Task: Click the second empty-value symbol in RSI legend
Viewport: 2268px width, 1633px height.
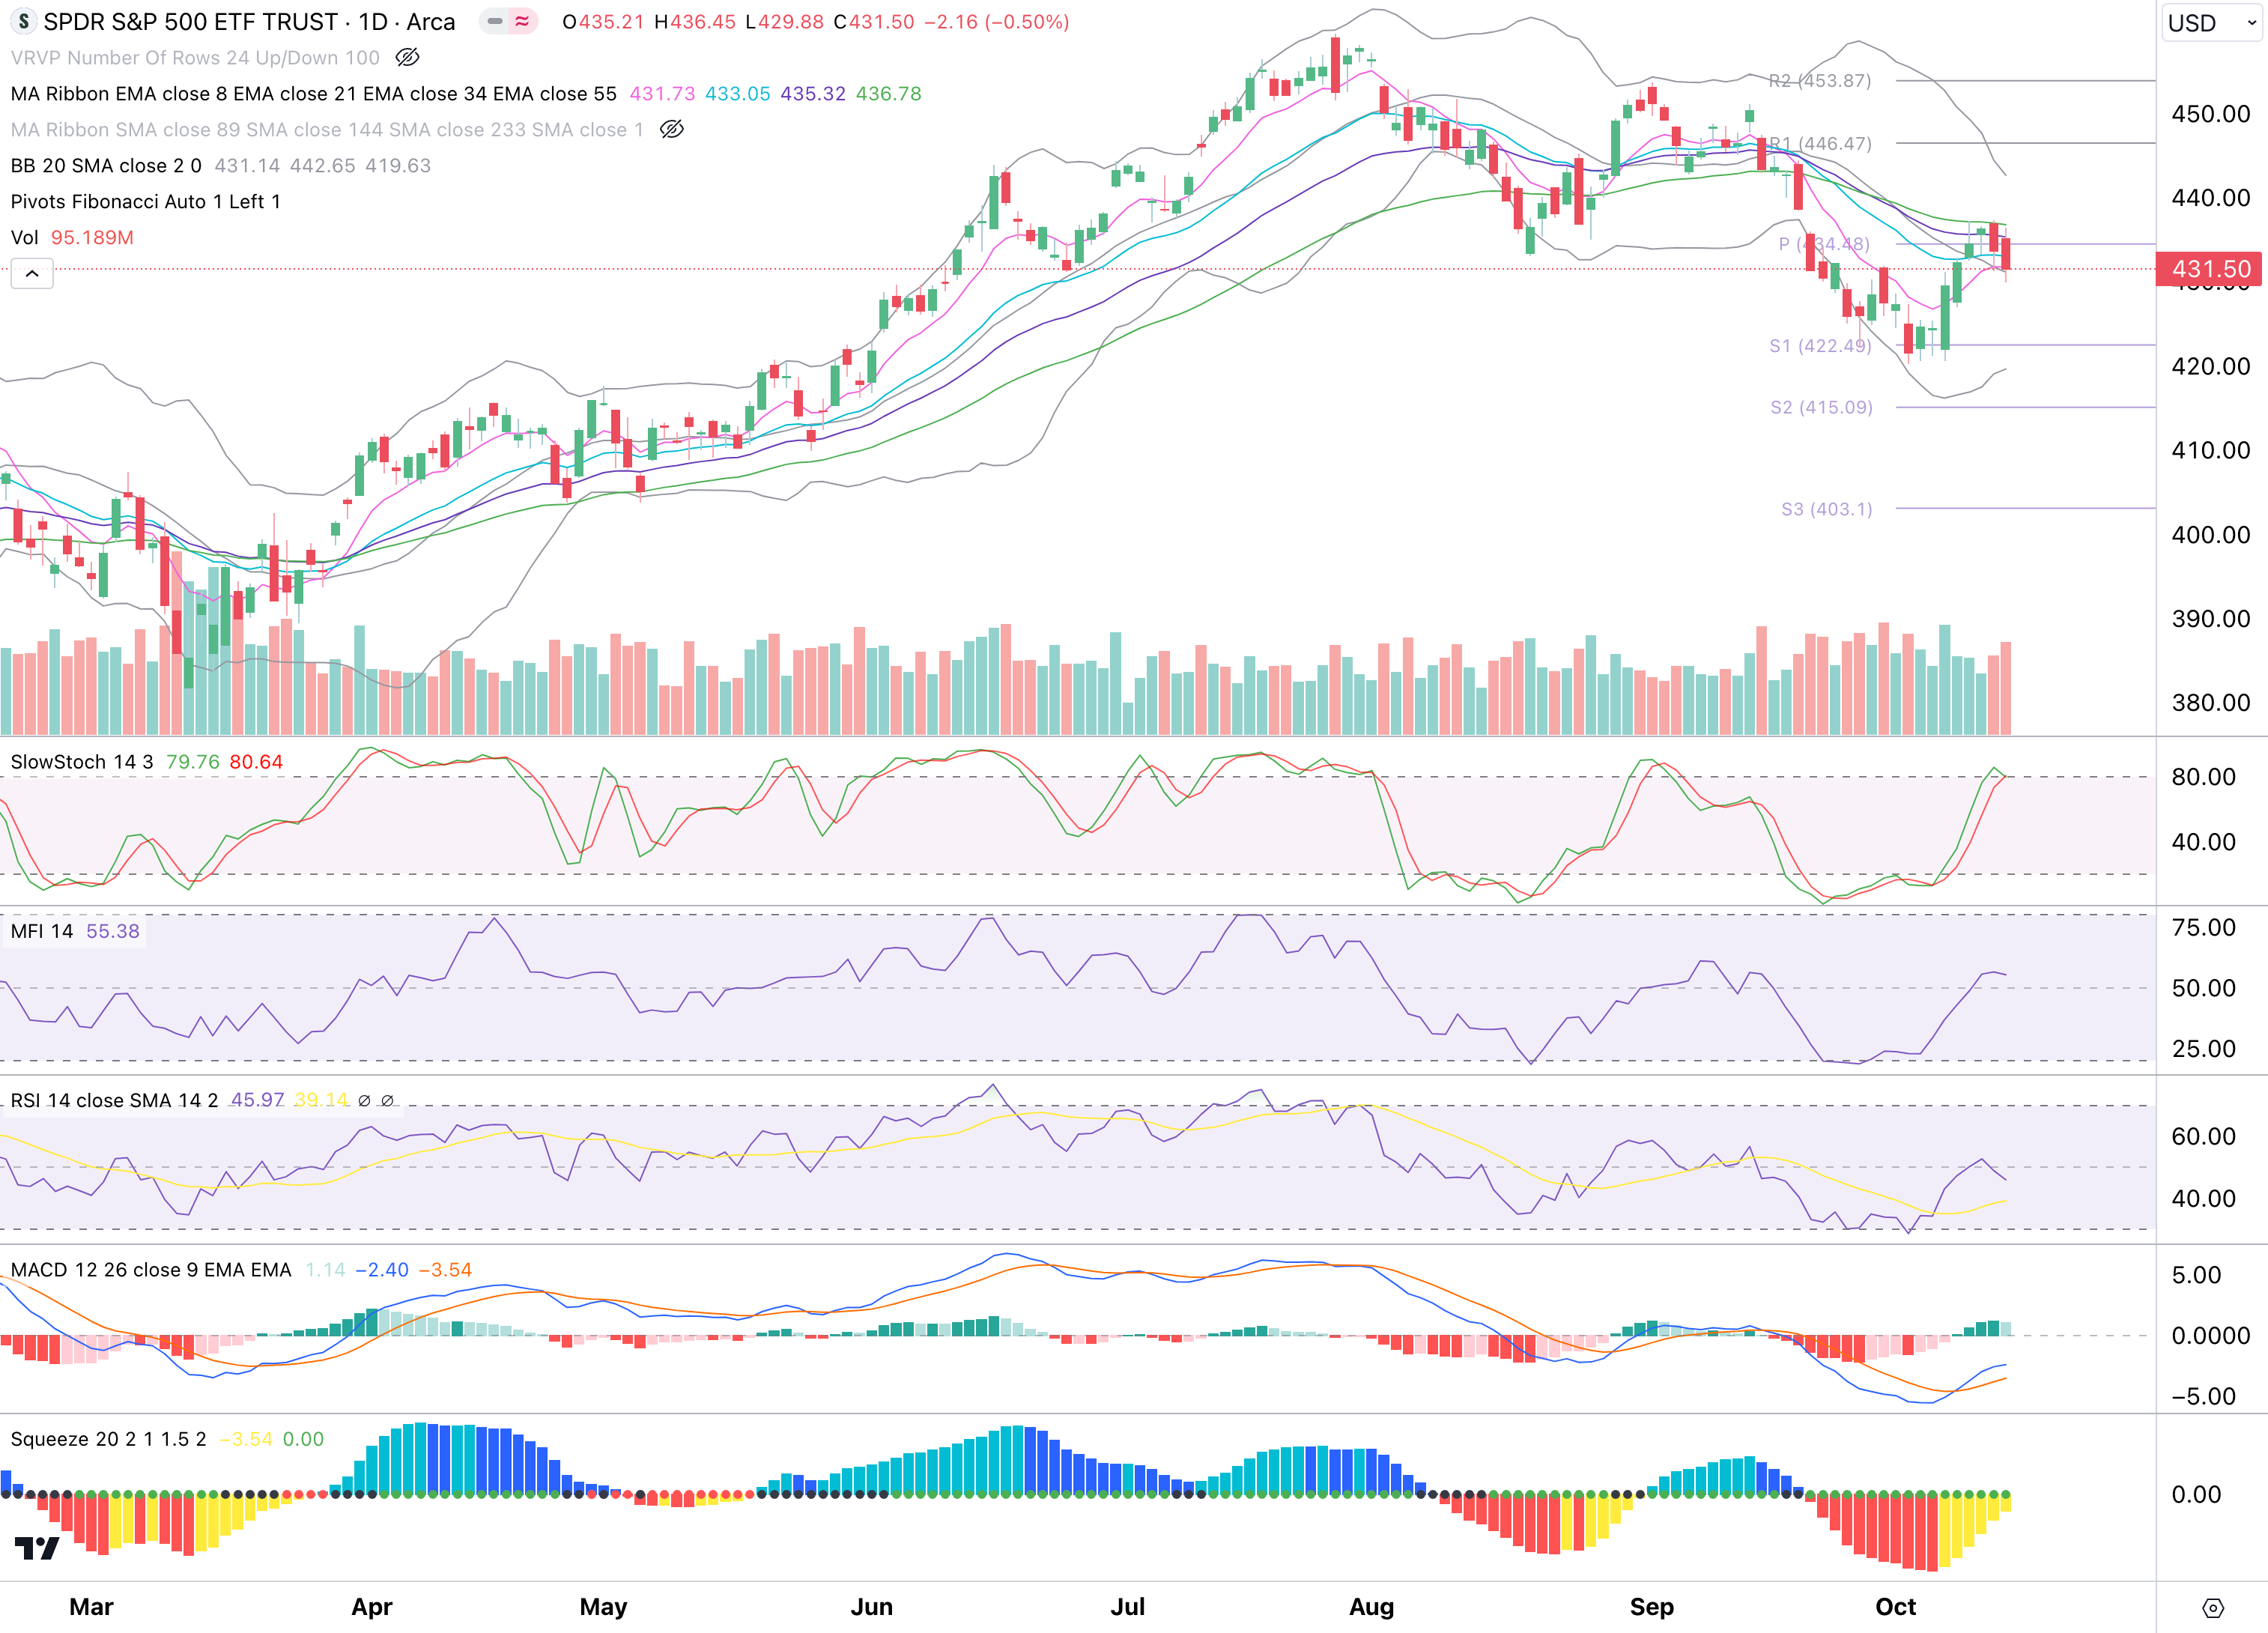Action: click(x=388, y=1100)
